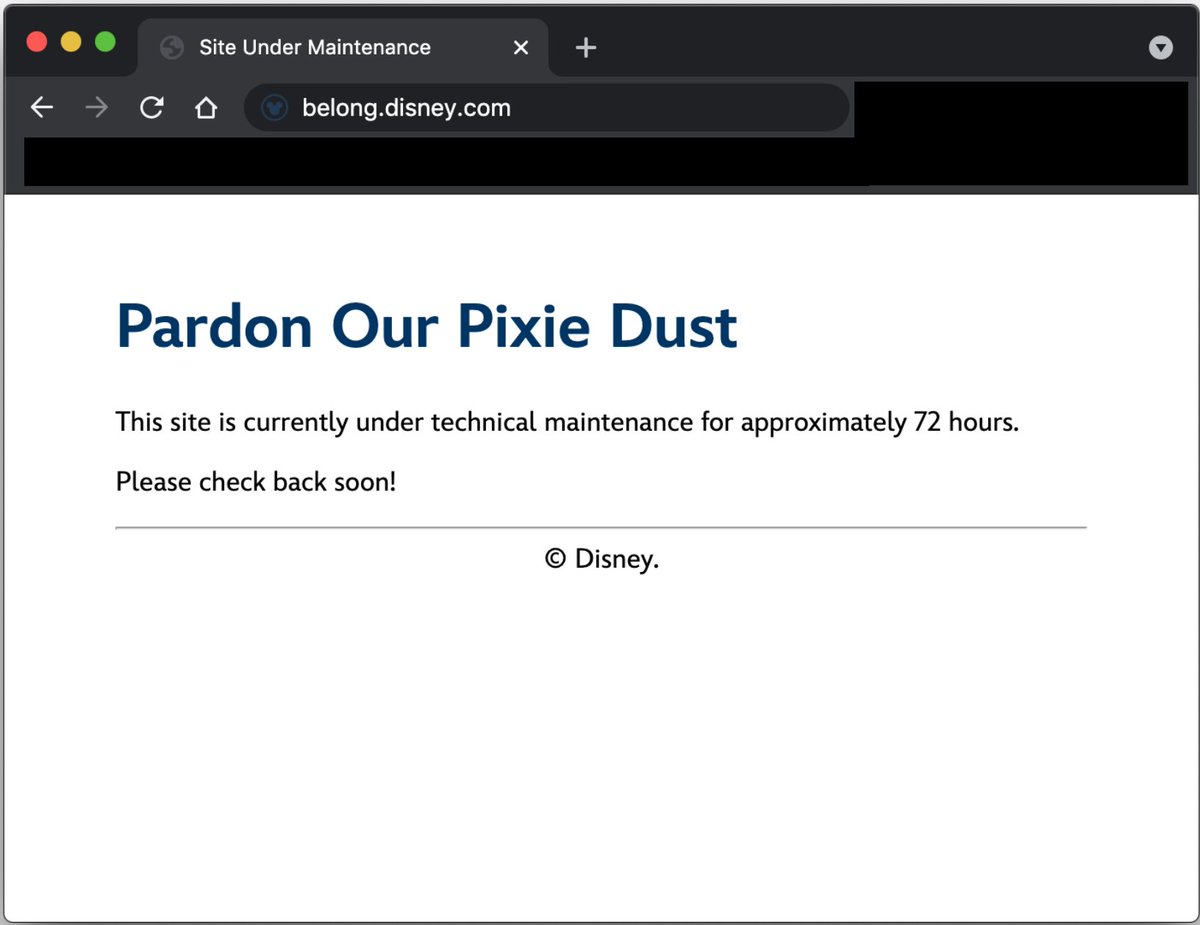Minimize the window with yellow button

click(71, 42)
